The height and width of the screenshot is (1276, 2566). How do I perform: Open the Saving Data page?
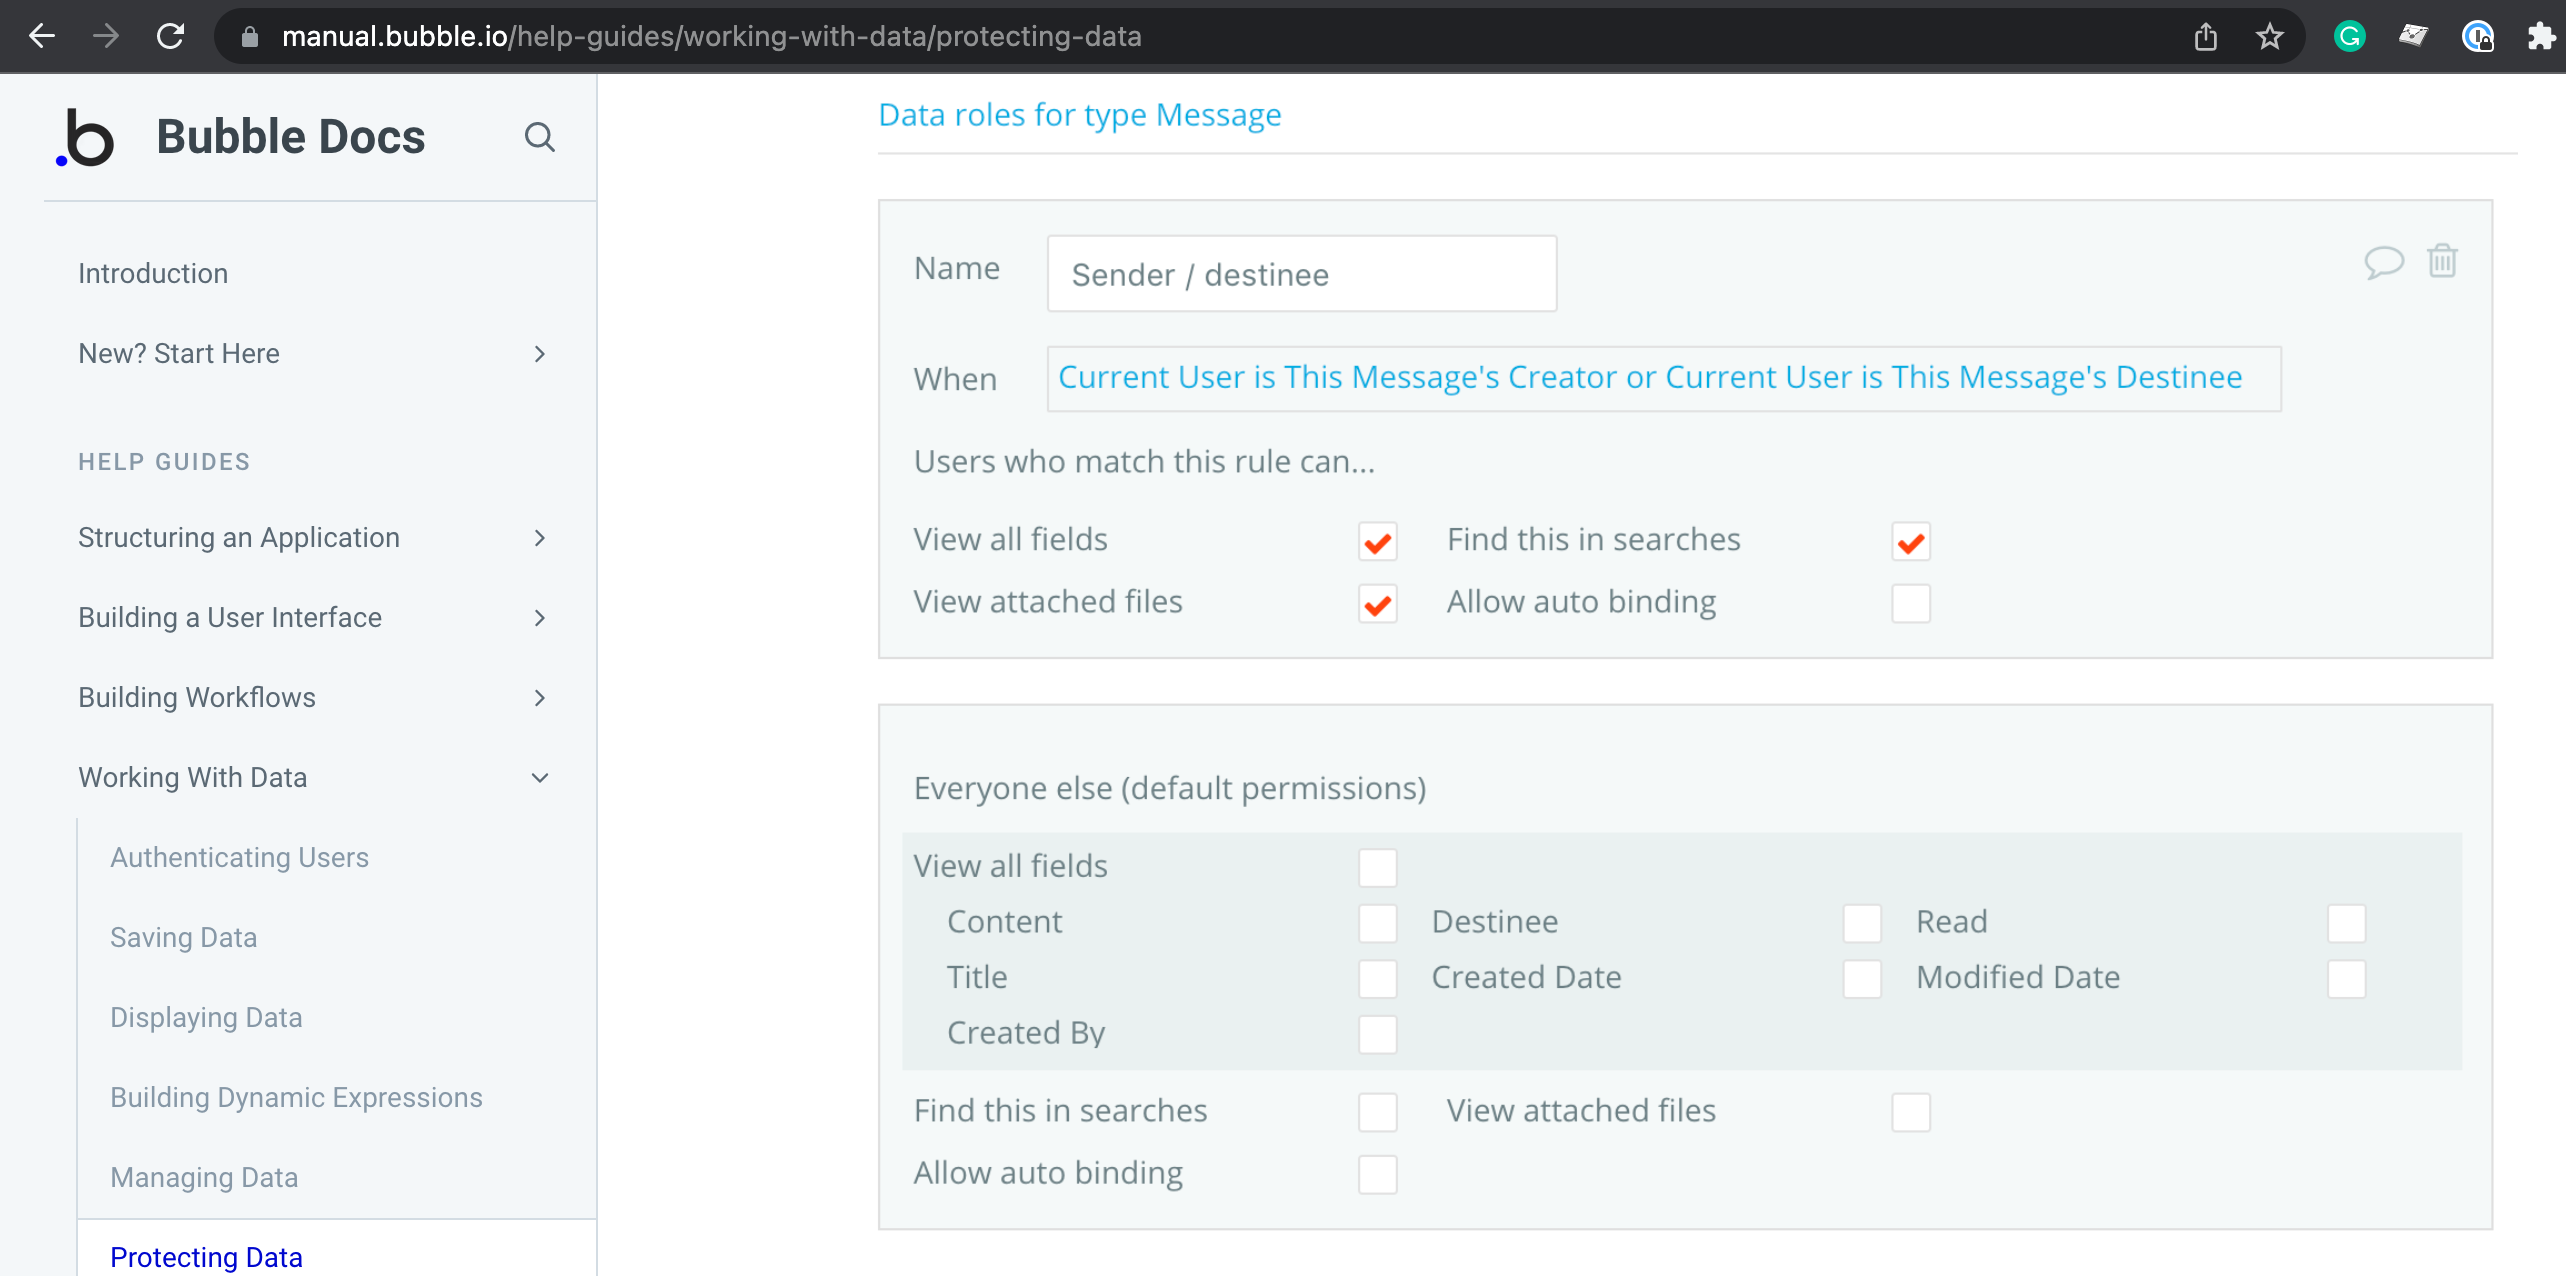point(184,938)
